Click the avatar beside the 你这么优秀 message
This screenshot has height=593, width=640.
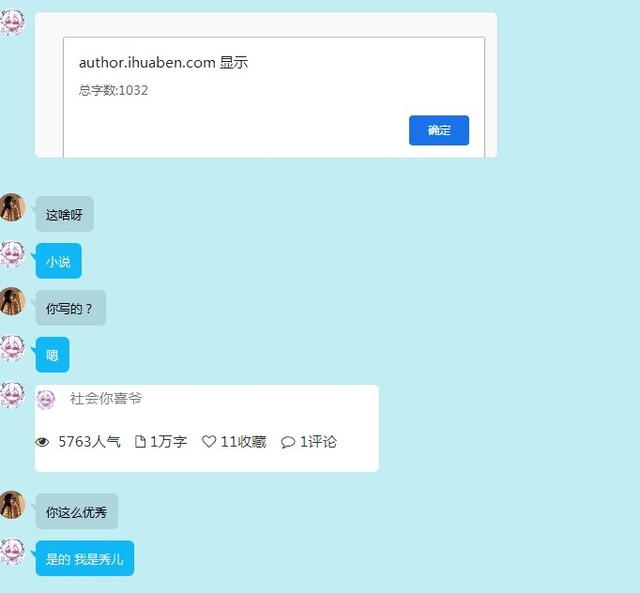tap(12, 505)
